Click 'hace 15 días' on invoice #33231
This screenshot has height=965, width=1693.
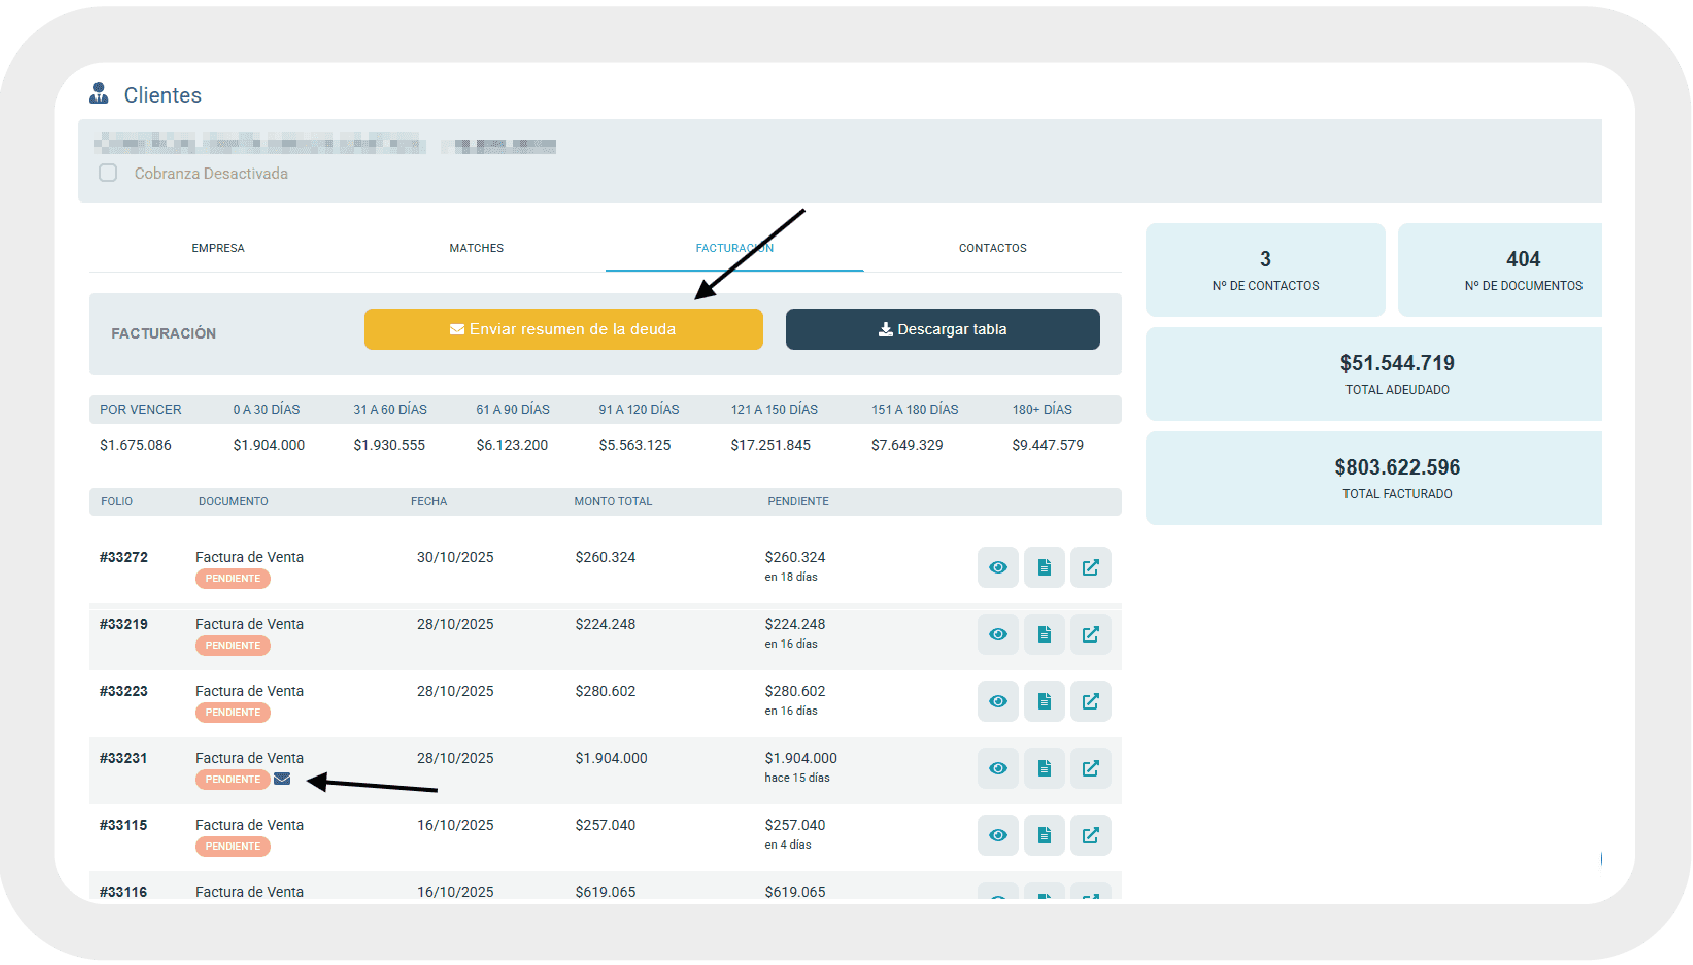[797, 778]
